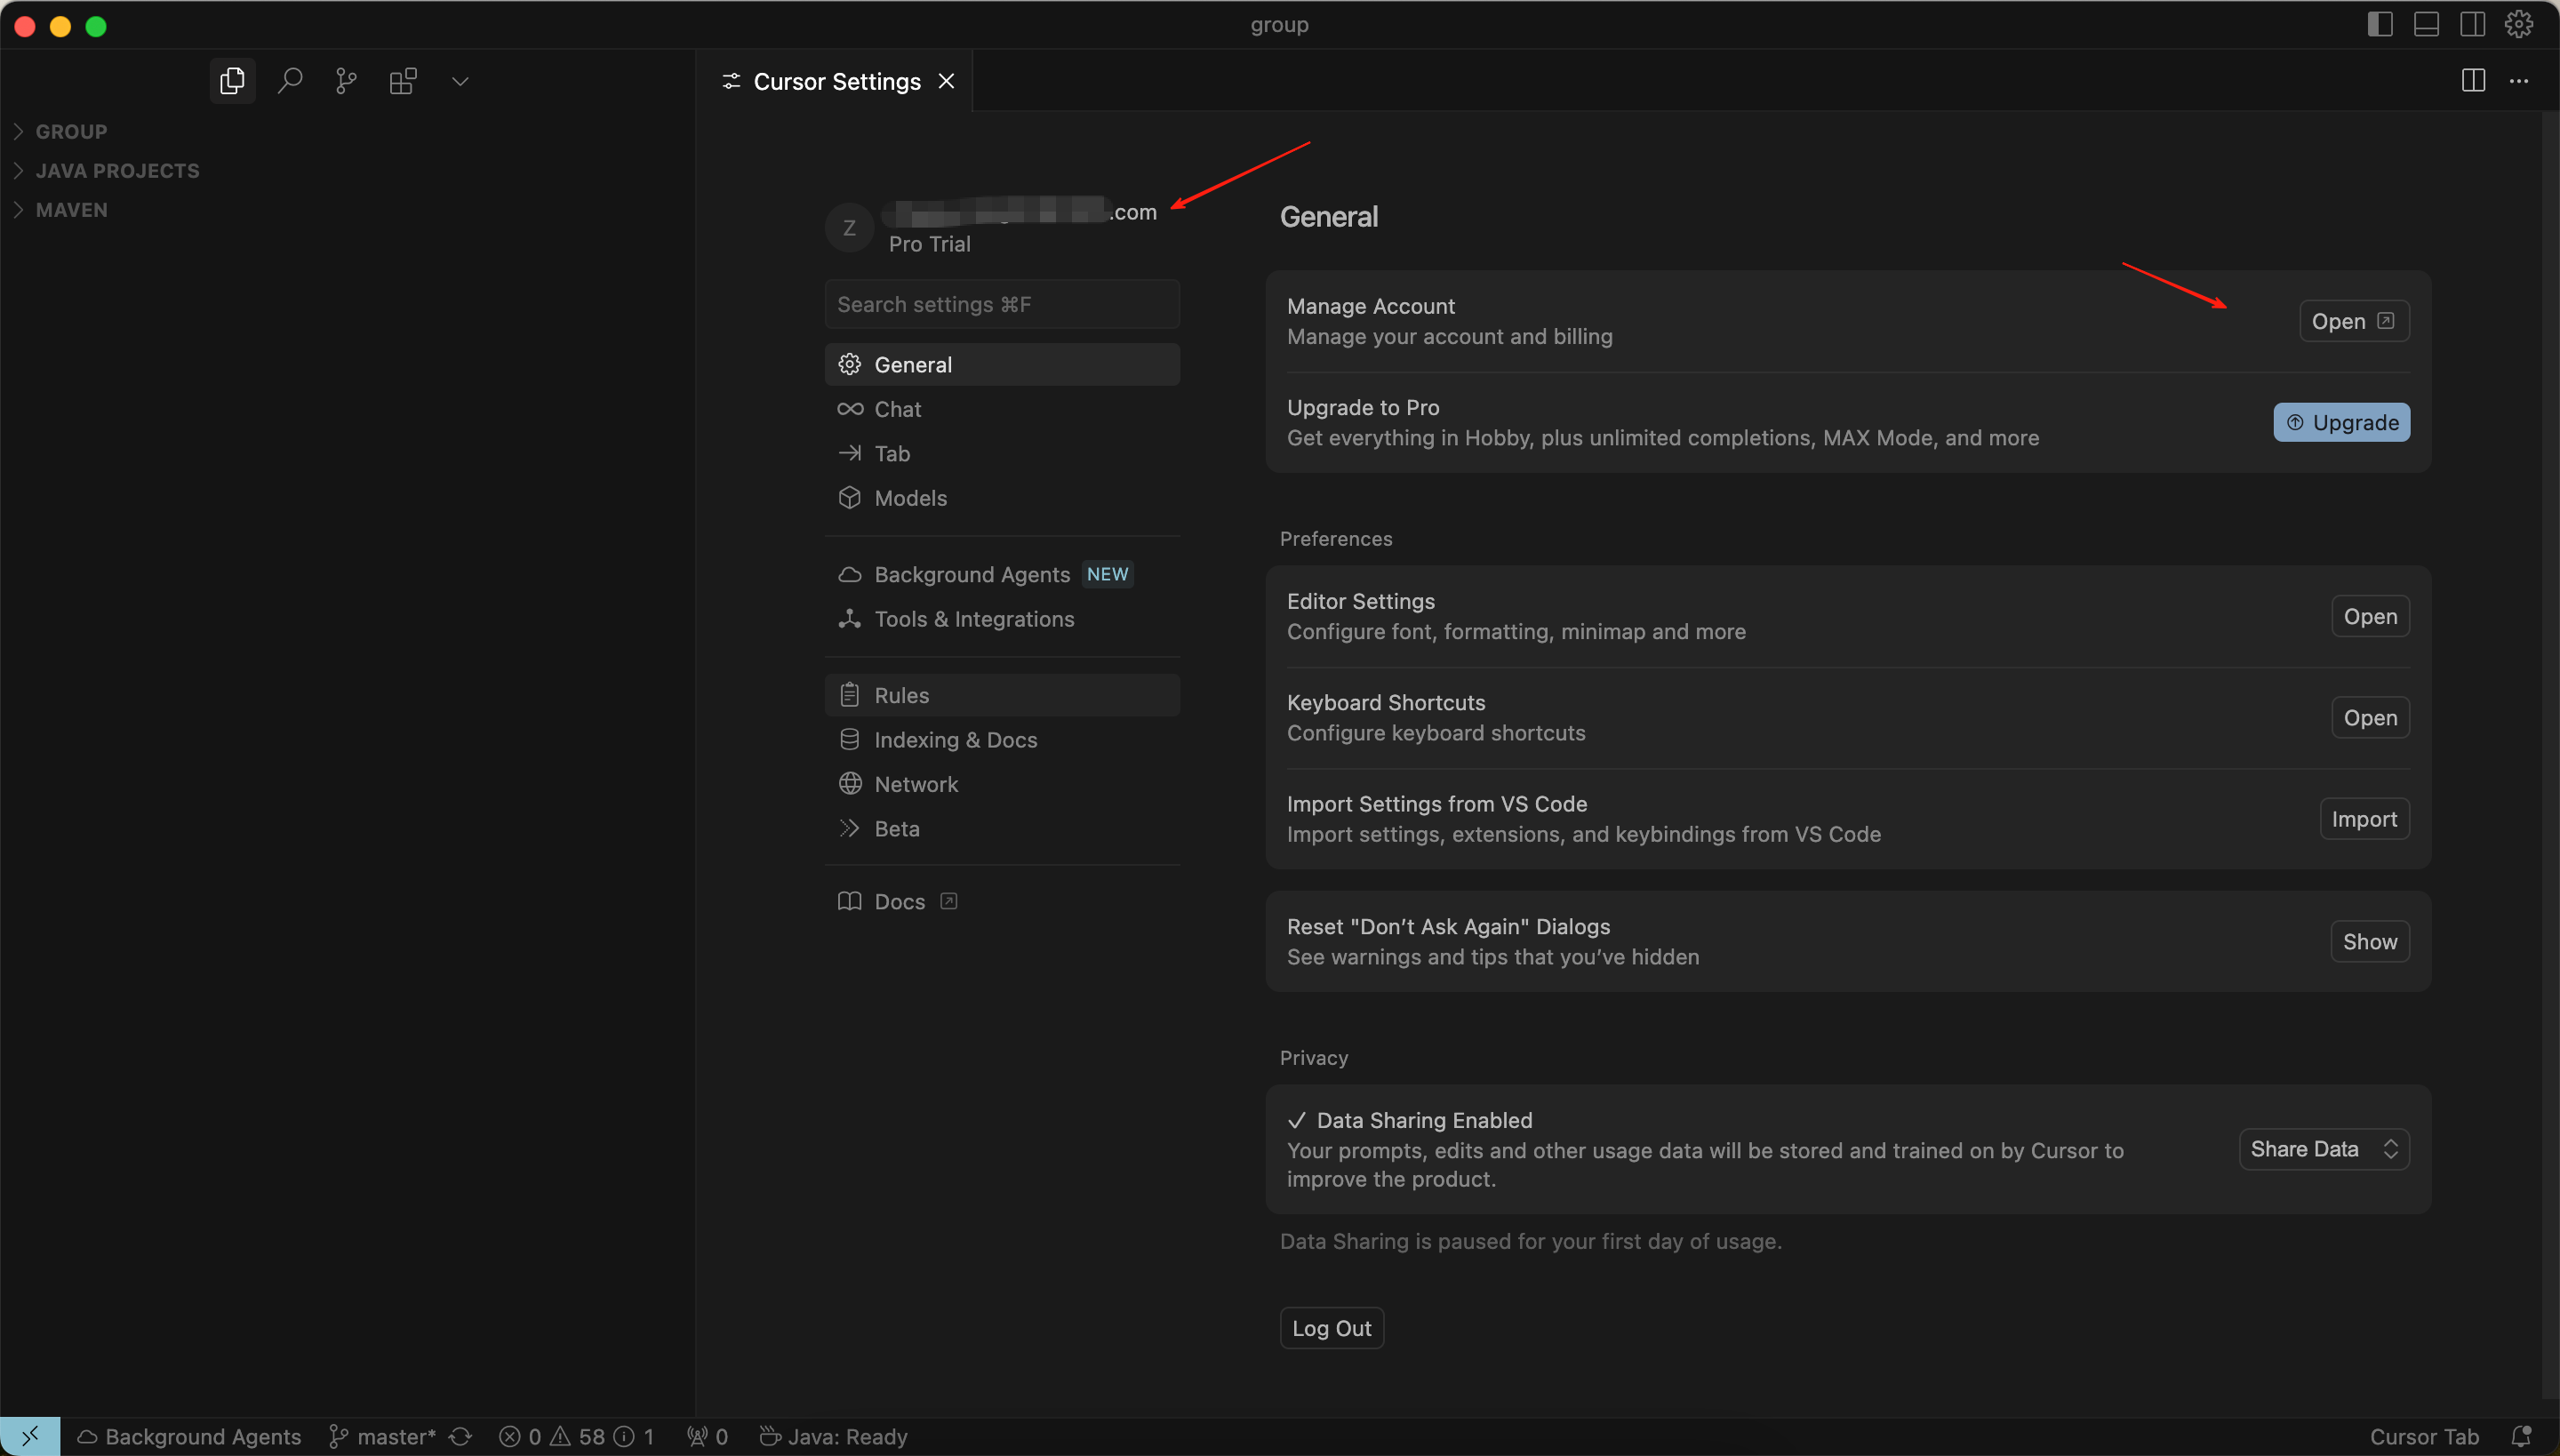
Task: Select Chat in settings navigation
Action: click(1002, 409)
